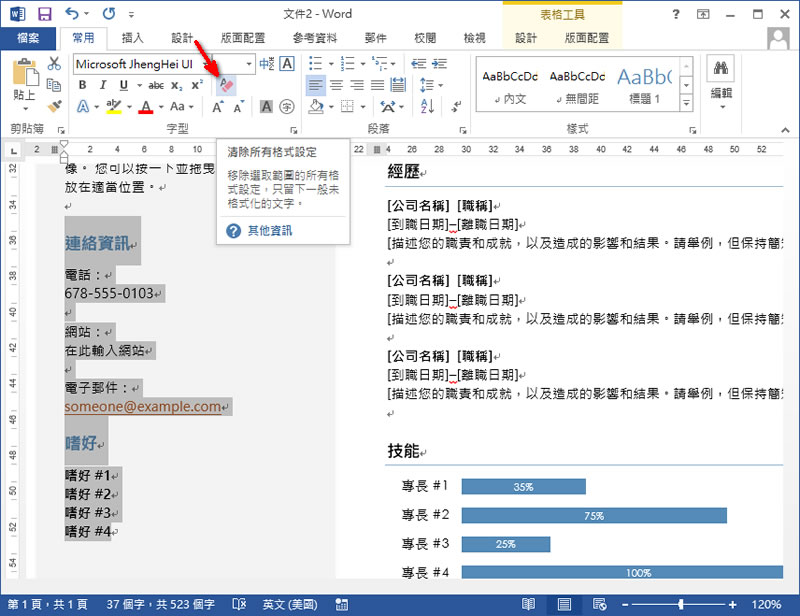Open the 檔案 file menu button

(x=28, y=38)
